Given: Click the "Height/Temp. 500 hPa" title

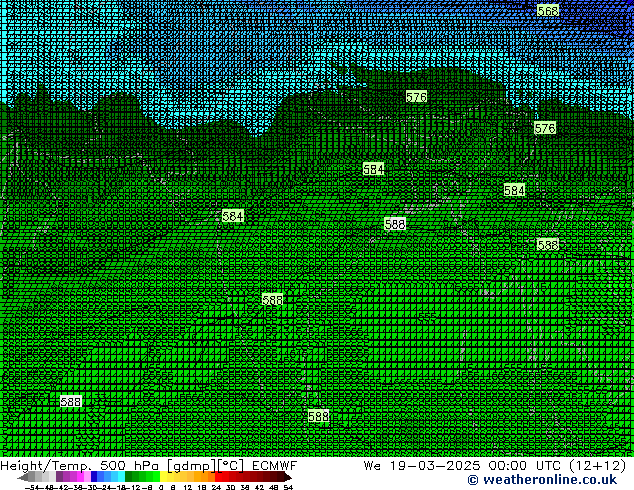Looking at the screenshot, I should coord(76,466).
